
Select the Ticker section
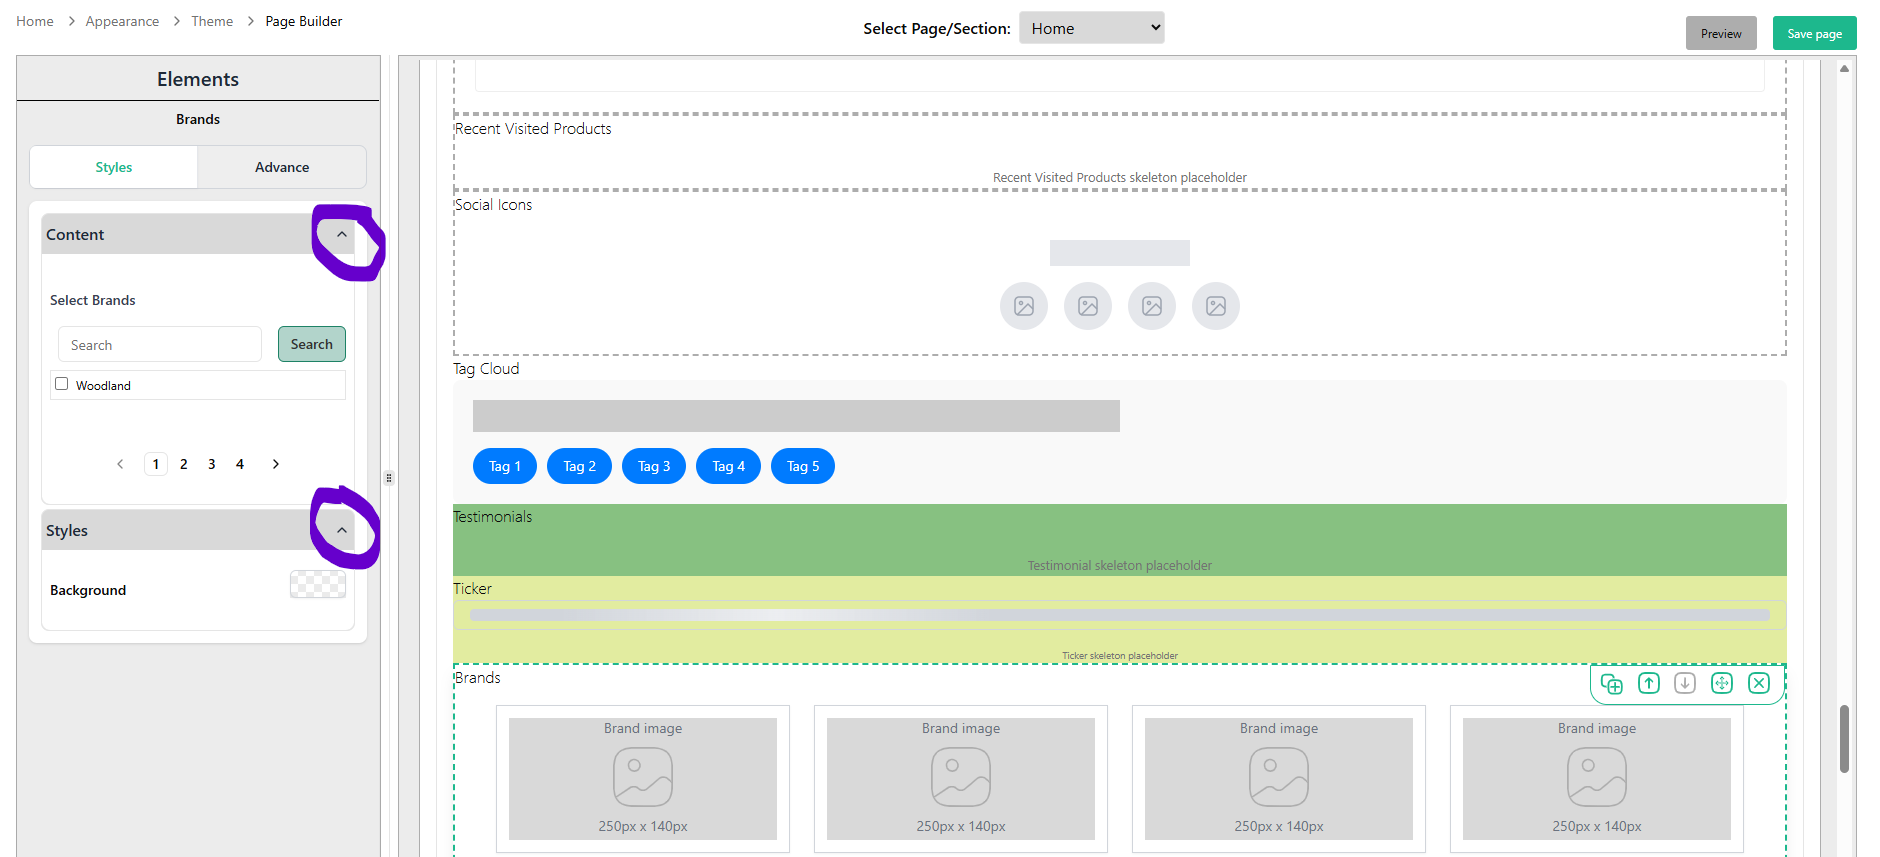(x=1120, y=620)
